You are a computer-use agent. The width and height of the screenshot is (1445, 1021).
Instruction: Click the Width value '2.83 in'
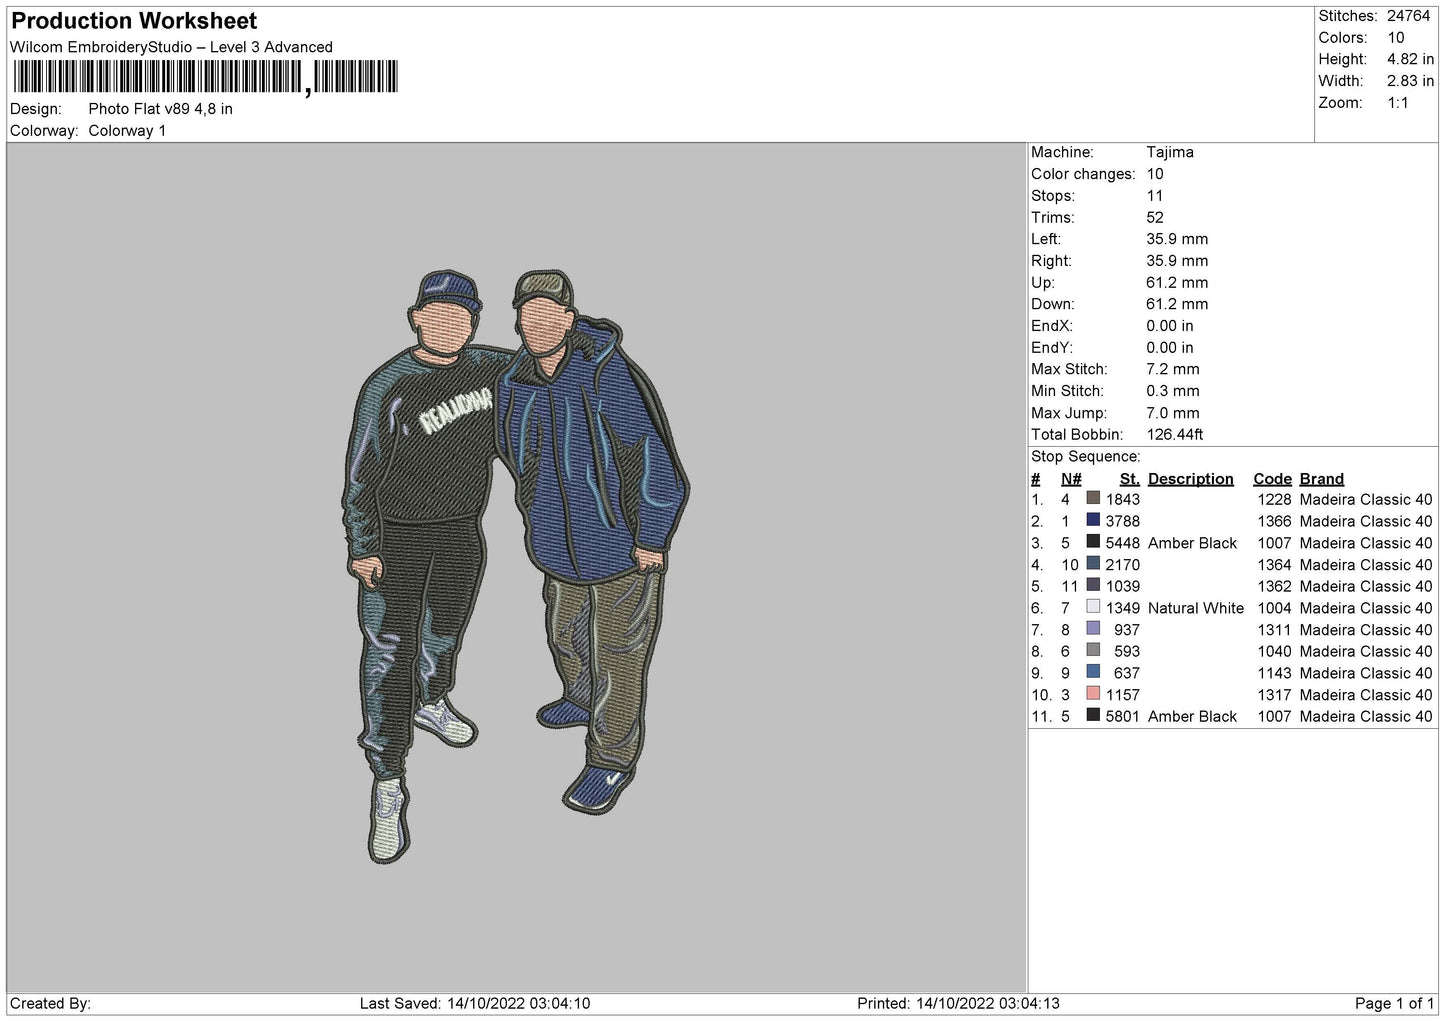click(1410, 81)
